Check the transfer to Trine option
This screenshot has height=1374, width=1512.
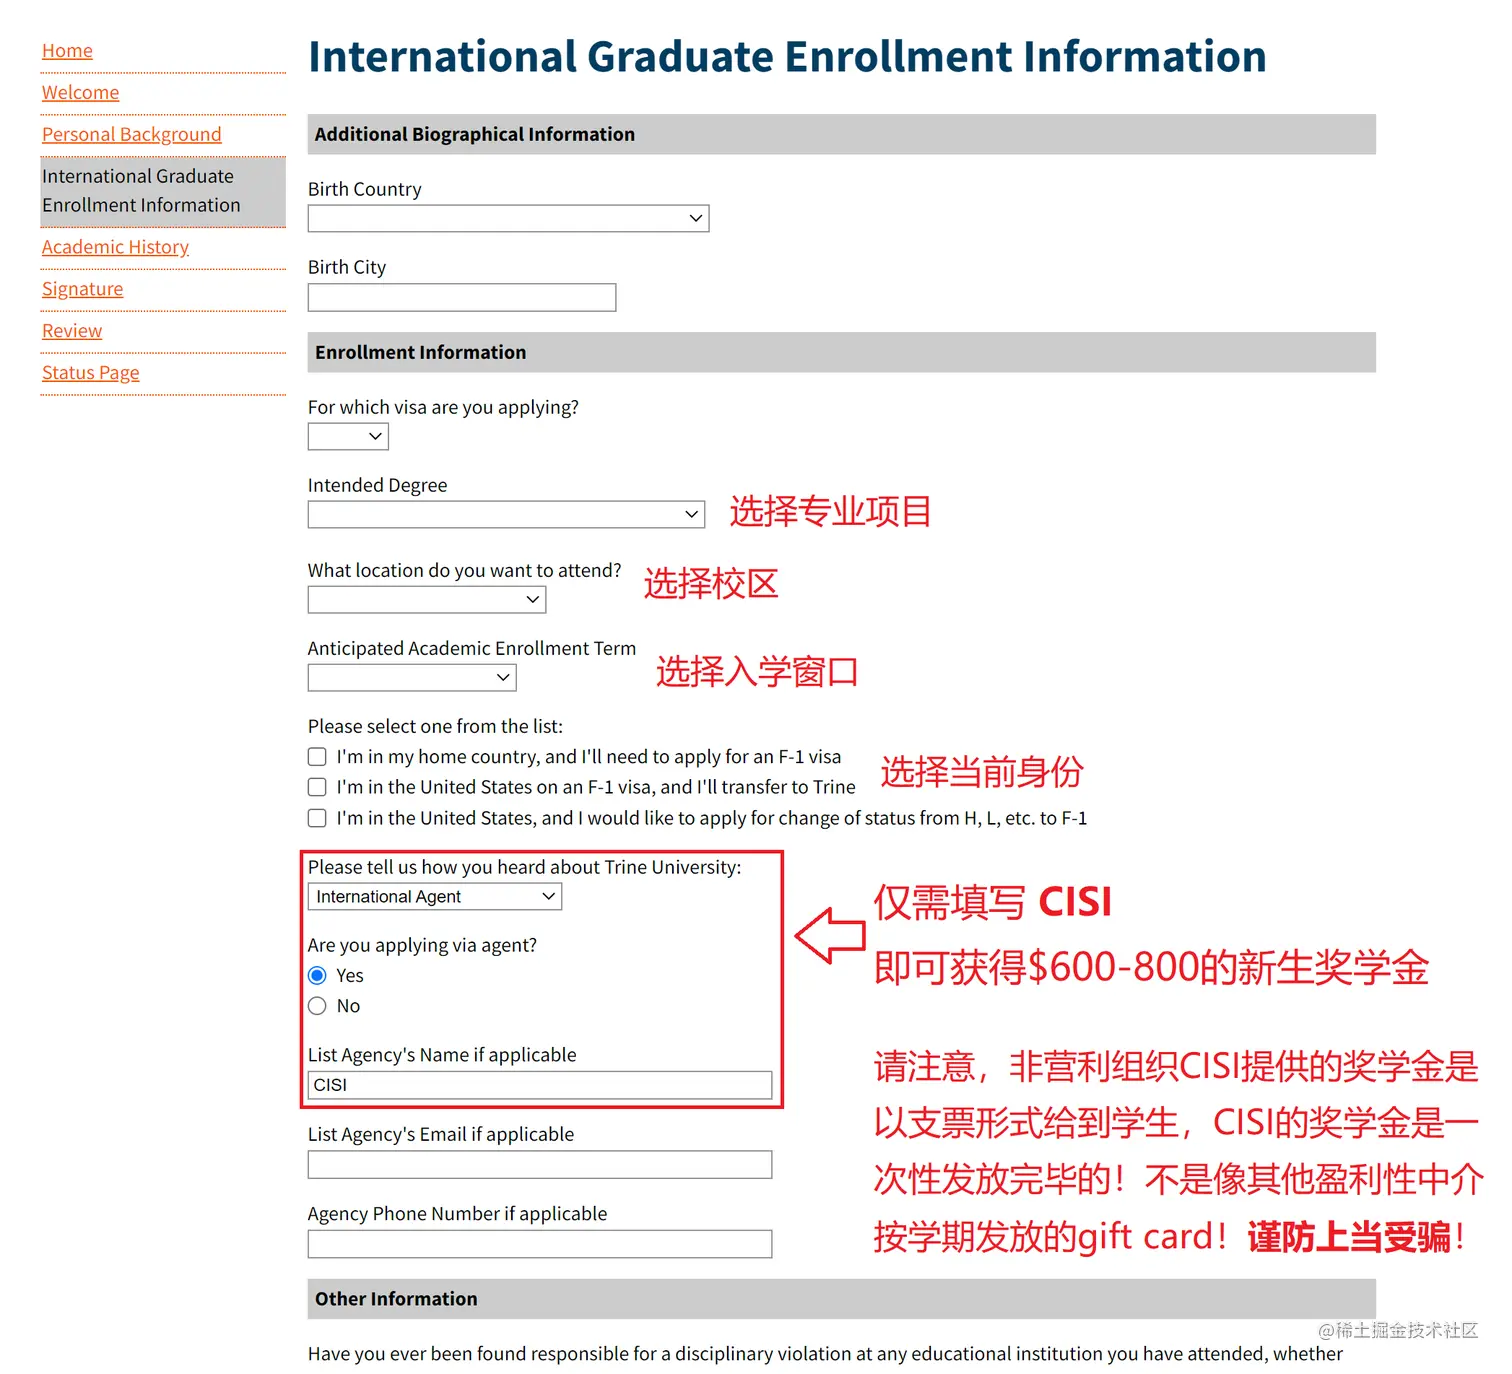click(x=317, y=787)
